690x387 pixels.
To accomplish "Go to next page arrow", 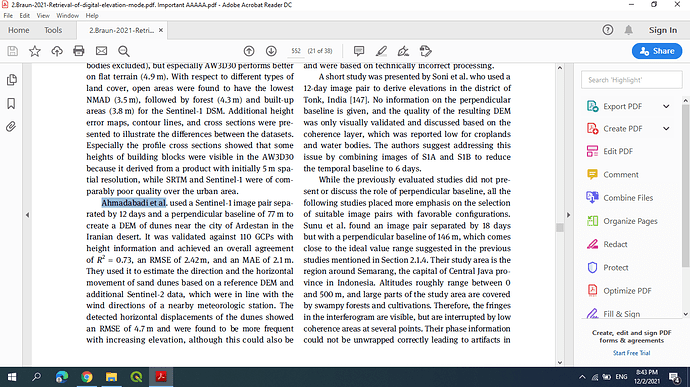I will tap(271, 51).
